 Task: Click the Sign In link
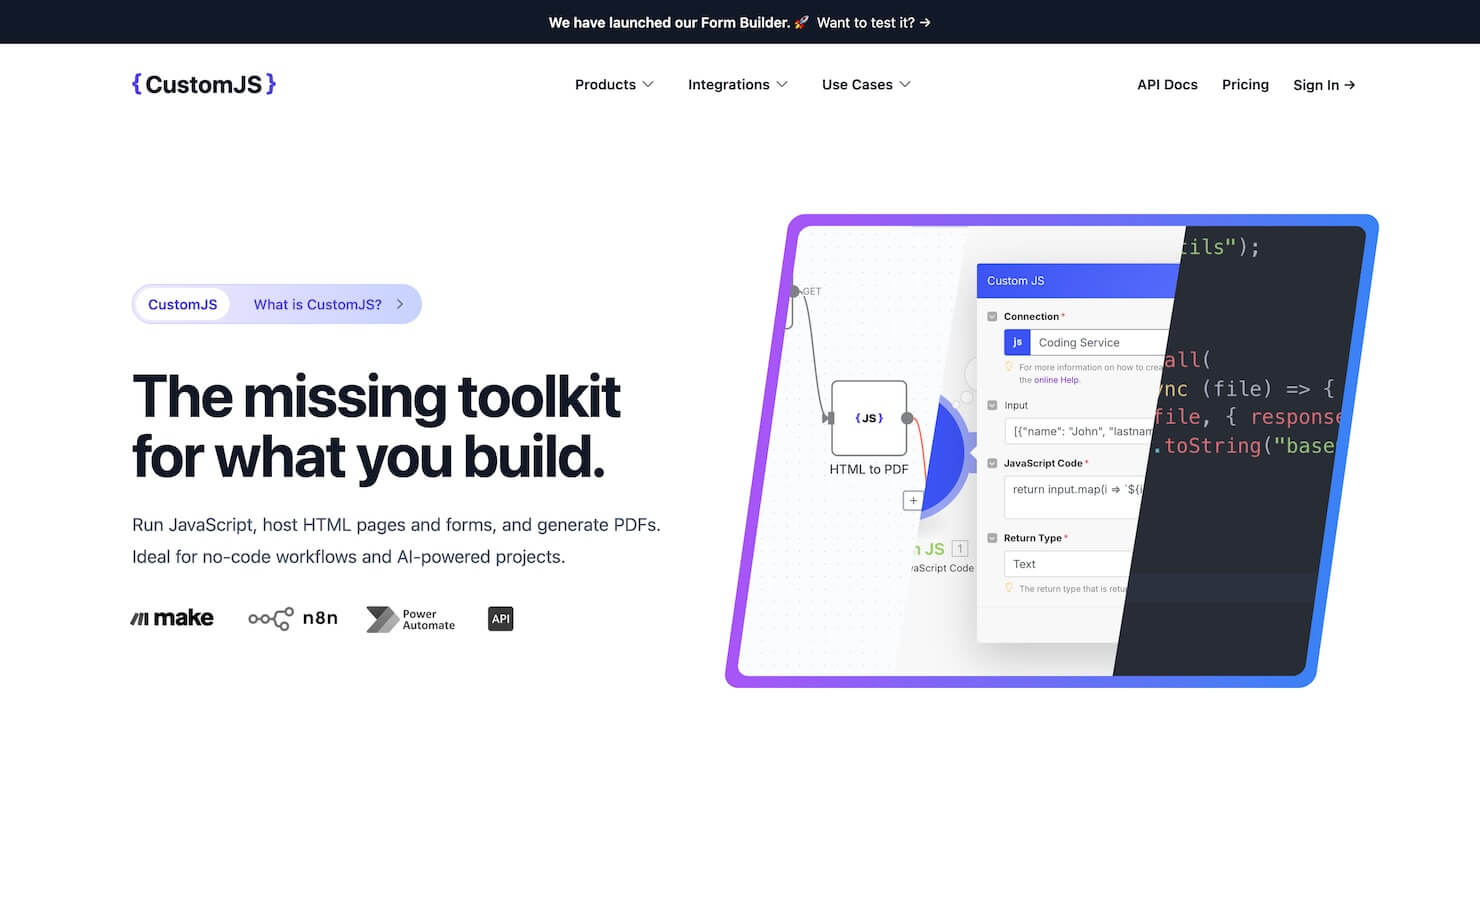pyautogui.click(x=1322, y=85)
